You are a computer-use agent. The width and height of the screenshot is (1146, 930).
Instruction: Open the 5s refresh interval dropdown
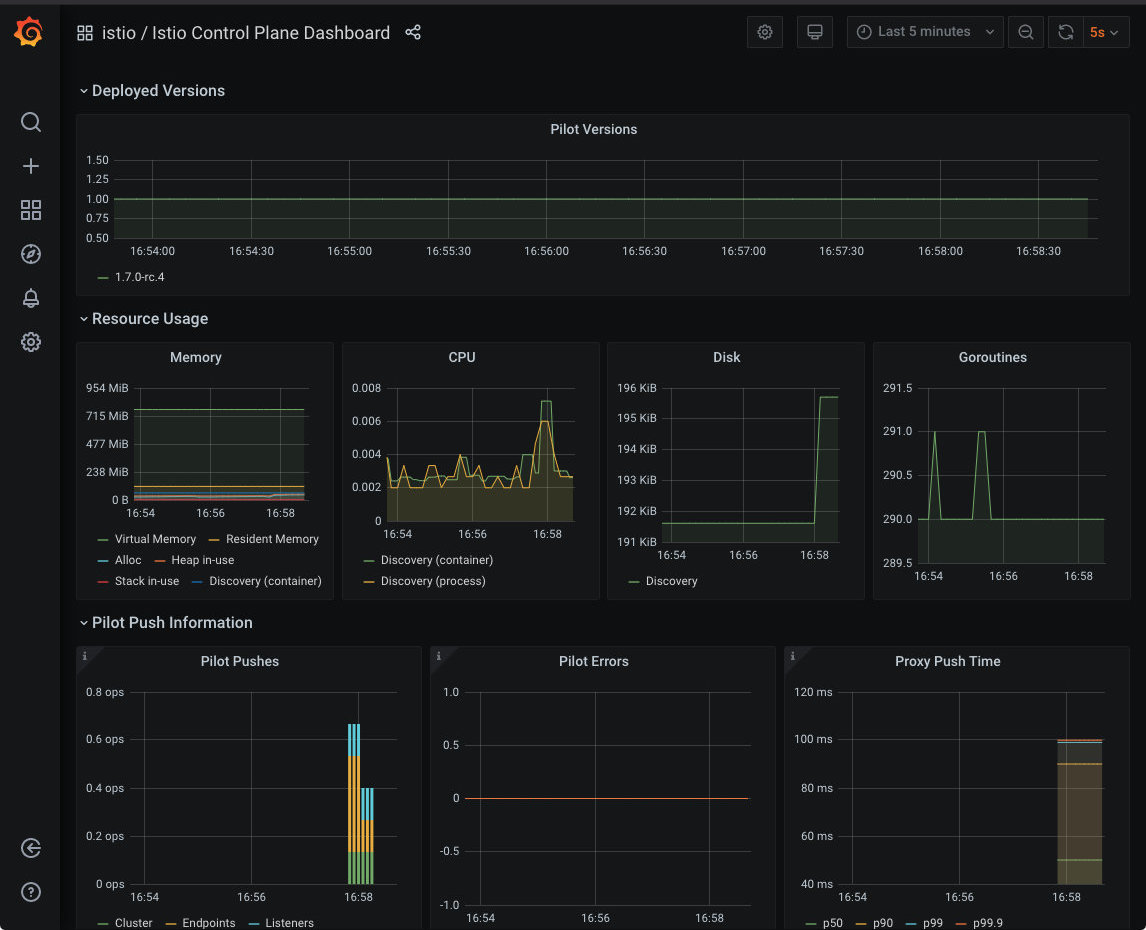point(1106,32)
